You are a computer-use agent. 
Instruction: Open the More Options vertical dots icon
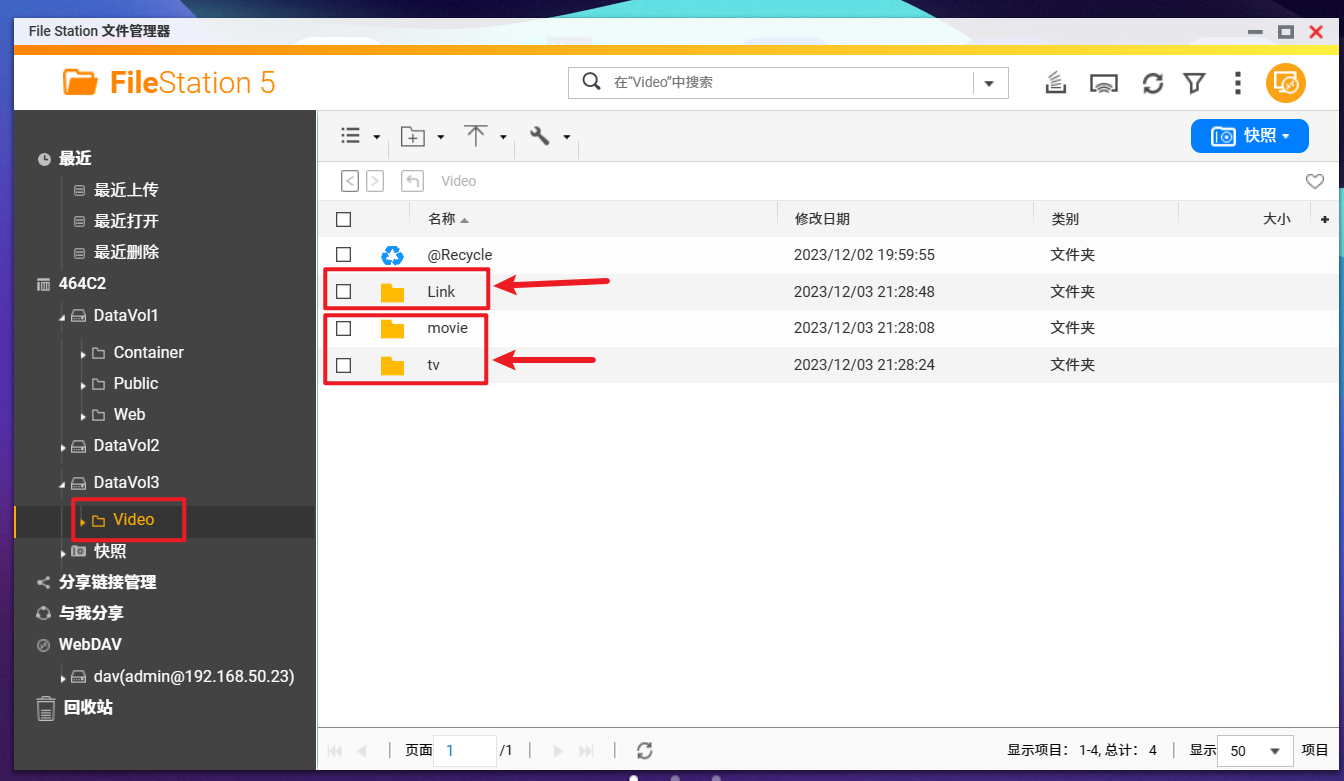(x=1238, y=83)
